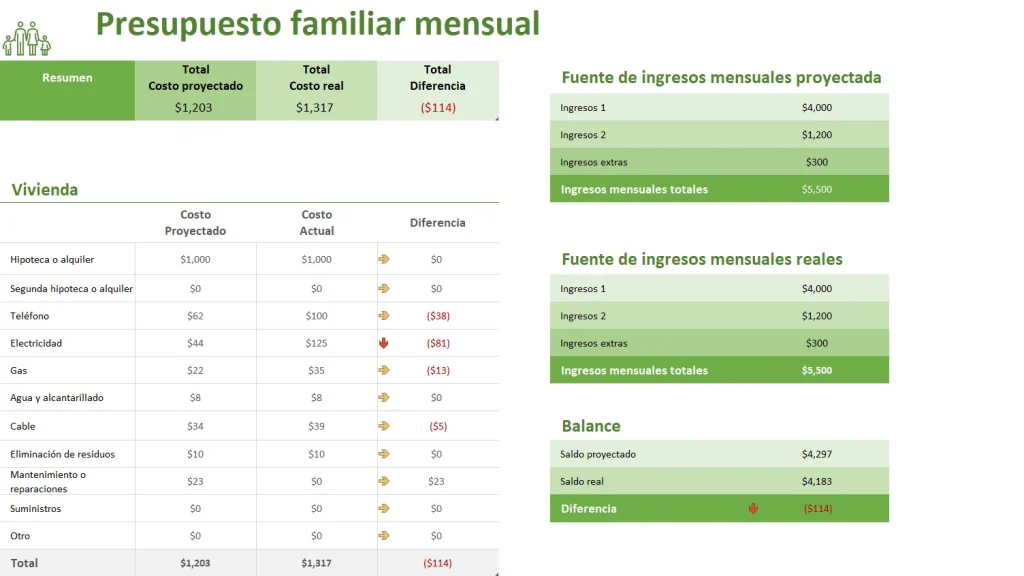
Task: Click the arrow indicator on the Gas row
Action: (x=382, y=369)
